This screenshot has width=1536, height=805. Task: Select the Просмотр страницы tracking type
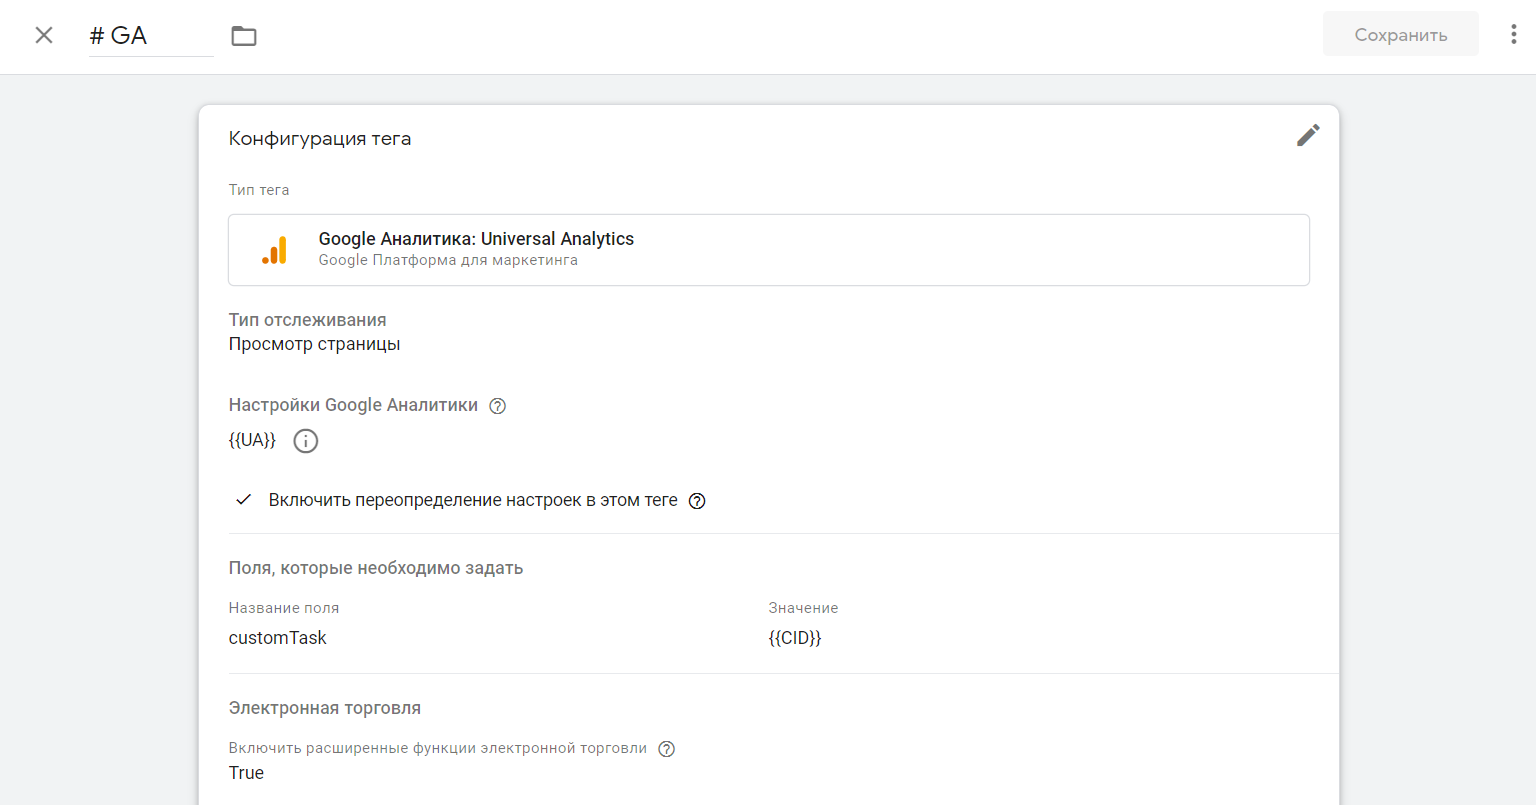point(314,344)
